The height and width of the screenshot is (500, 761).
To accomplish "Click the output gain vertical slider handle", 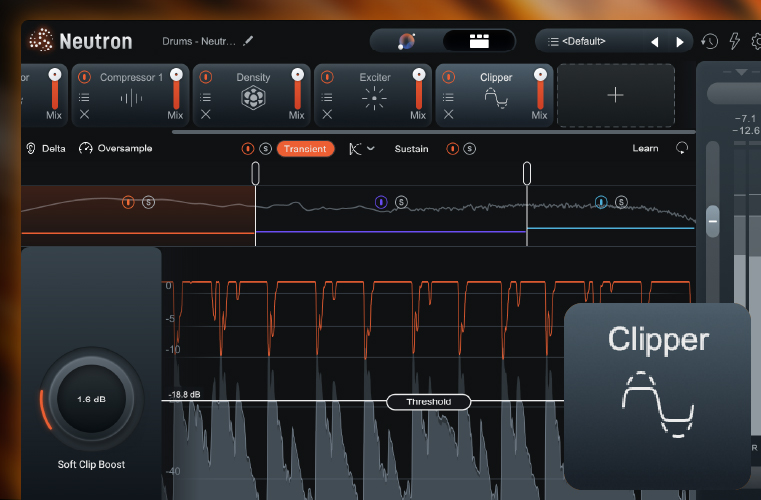I will [x=712, y=221].
